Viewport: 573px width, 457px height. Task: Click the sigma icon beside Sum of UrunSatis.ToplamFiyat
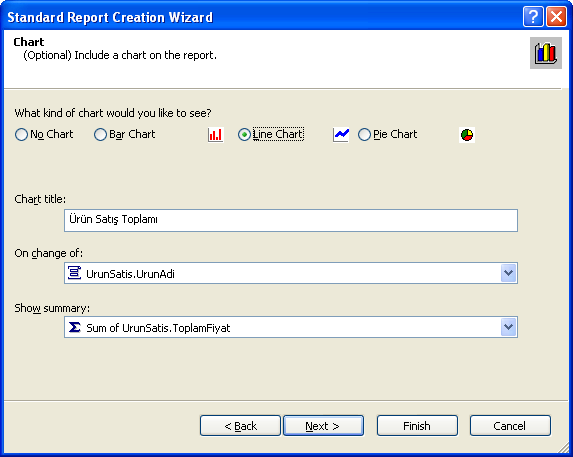click(x=75, y=327)
